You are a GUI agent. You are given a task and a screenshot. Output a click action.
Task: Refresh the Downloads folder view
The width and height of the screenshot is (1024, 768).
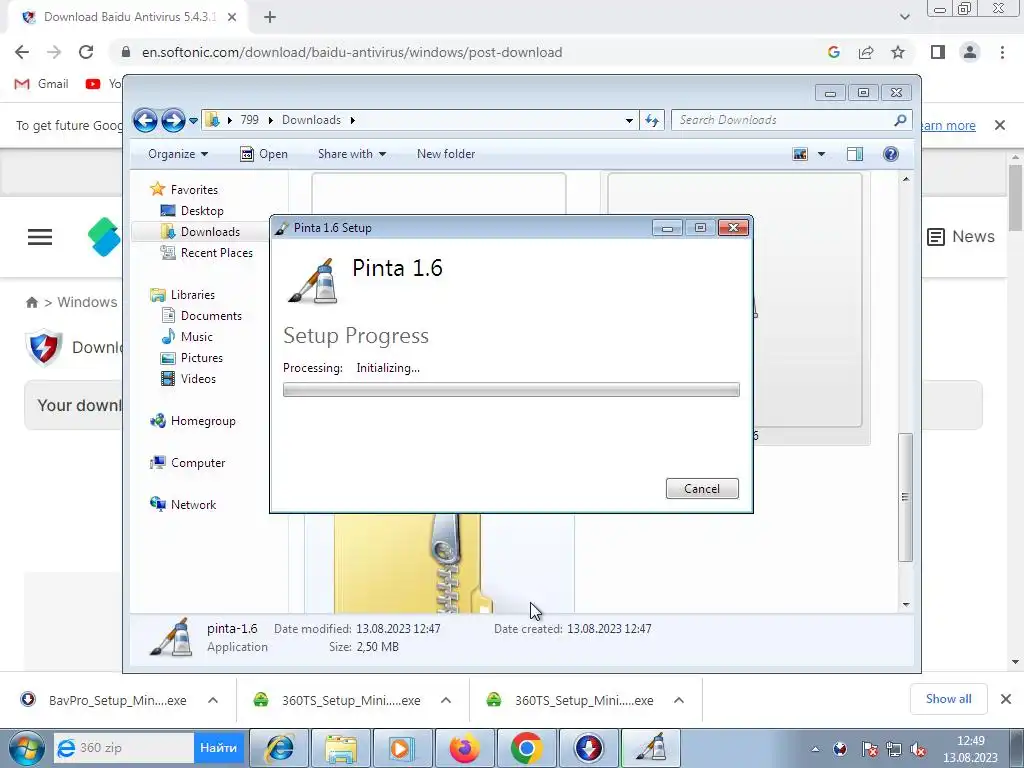652,120
